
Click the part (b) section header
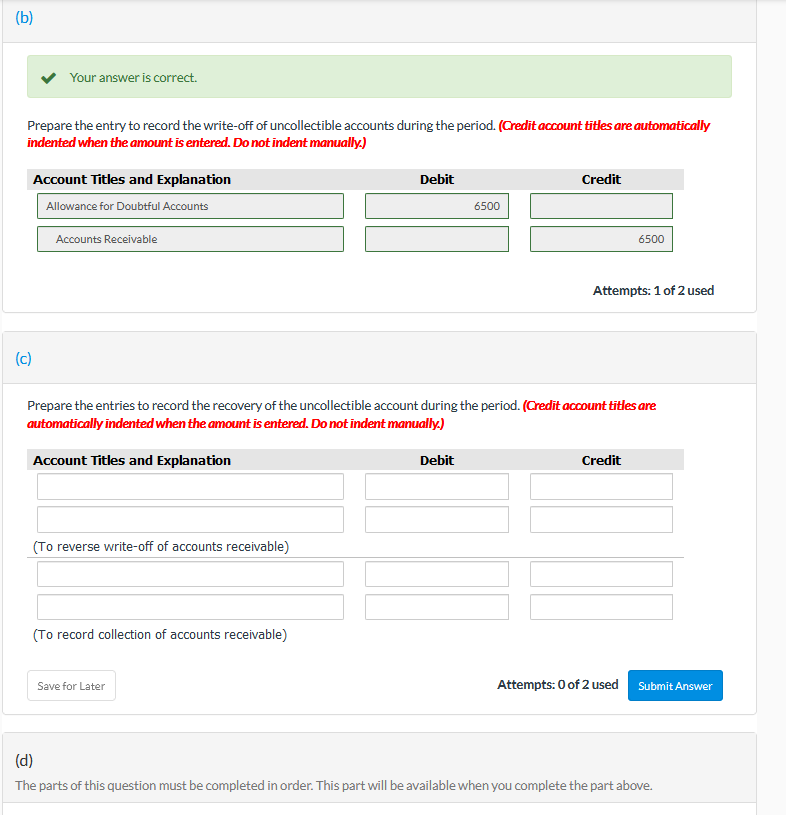[x=24, y=17]
